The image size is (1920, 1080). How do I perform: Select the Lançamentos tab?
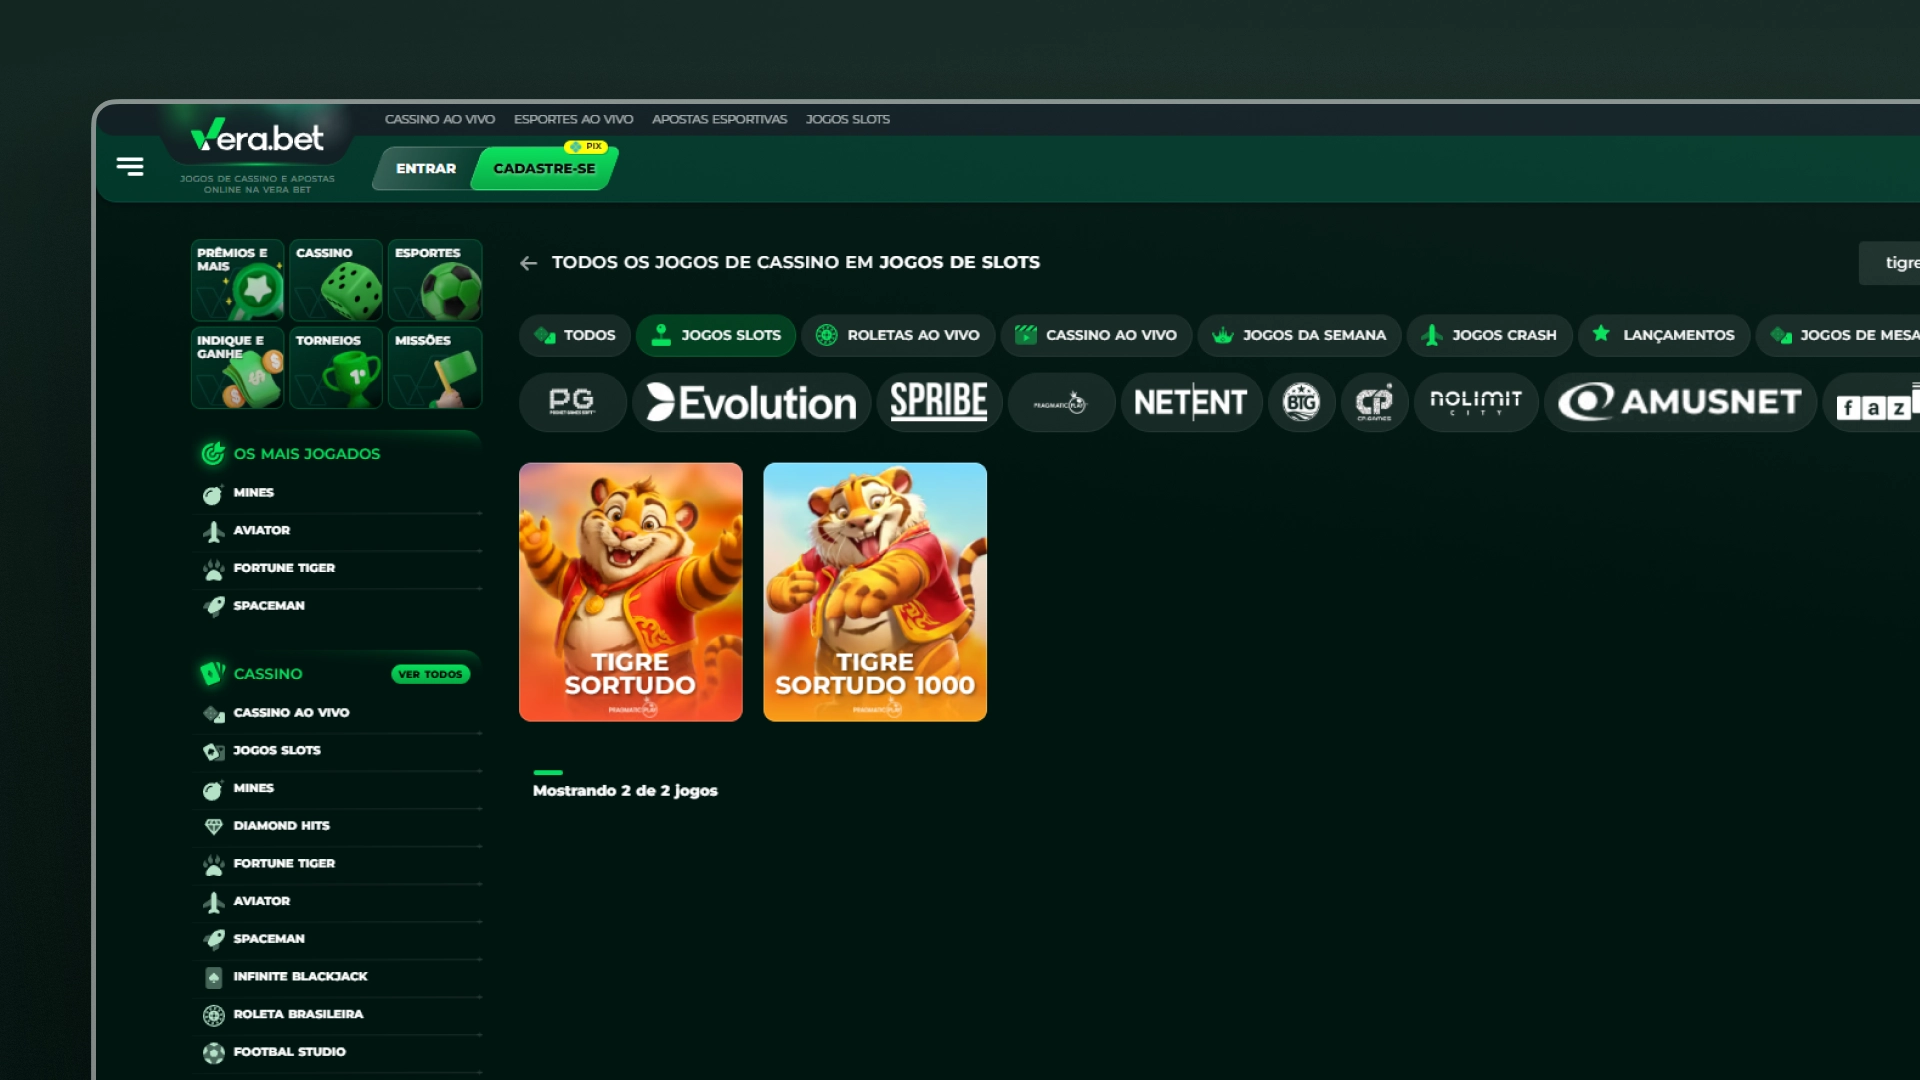click(1664, 335)
